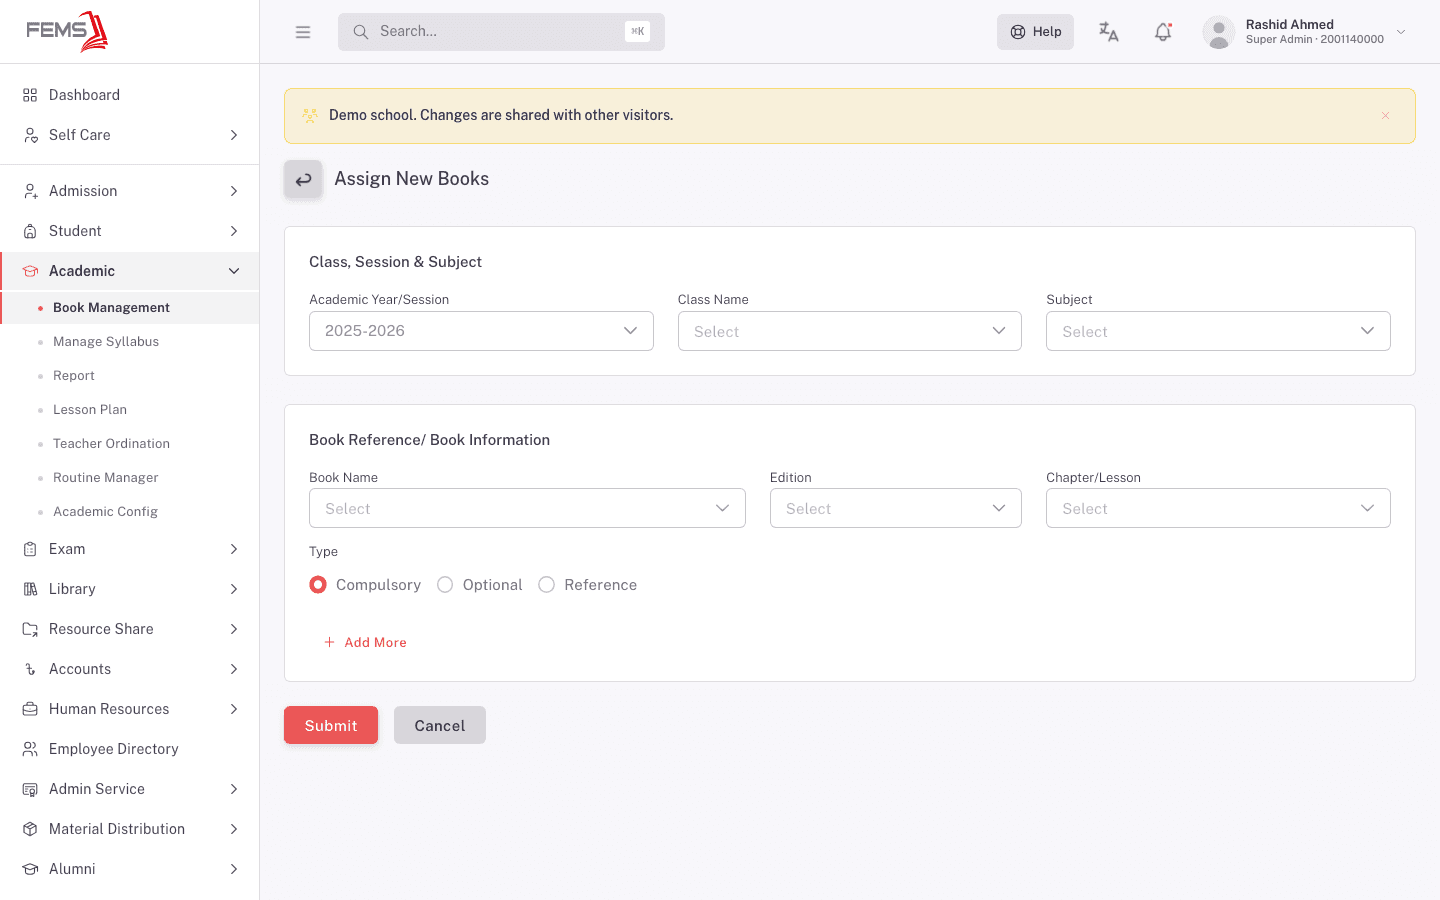This screenshot has width=1440, height=900.
Task: Open Manage Syllabus submenu item
Action: 130,342
